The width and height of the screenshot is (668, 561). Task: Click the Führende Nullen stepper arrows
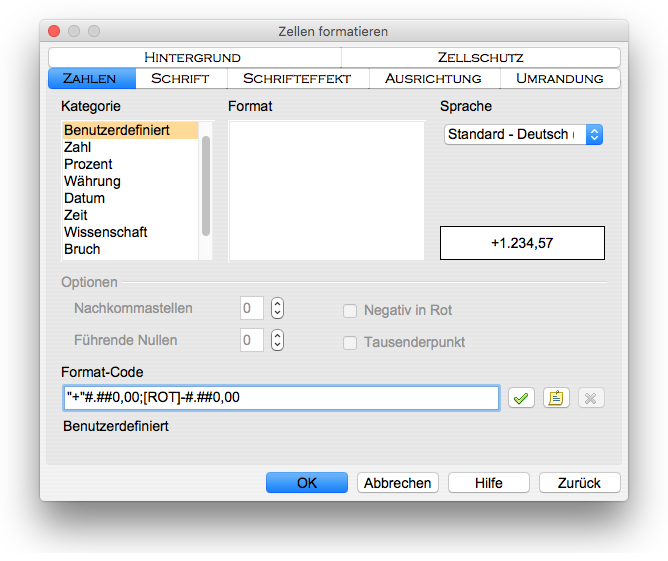(x=277, y=340)
